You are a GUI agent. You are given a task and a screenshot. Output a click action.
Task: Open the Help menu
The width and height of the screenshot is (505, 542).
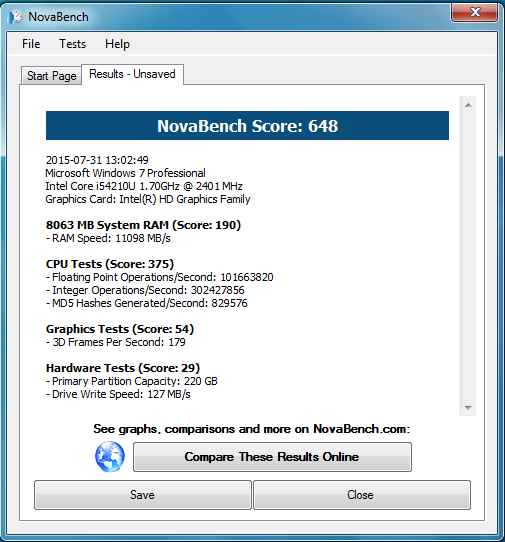[117, 44]
